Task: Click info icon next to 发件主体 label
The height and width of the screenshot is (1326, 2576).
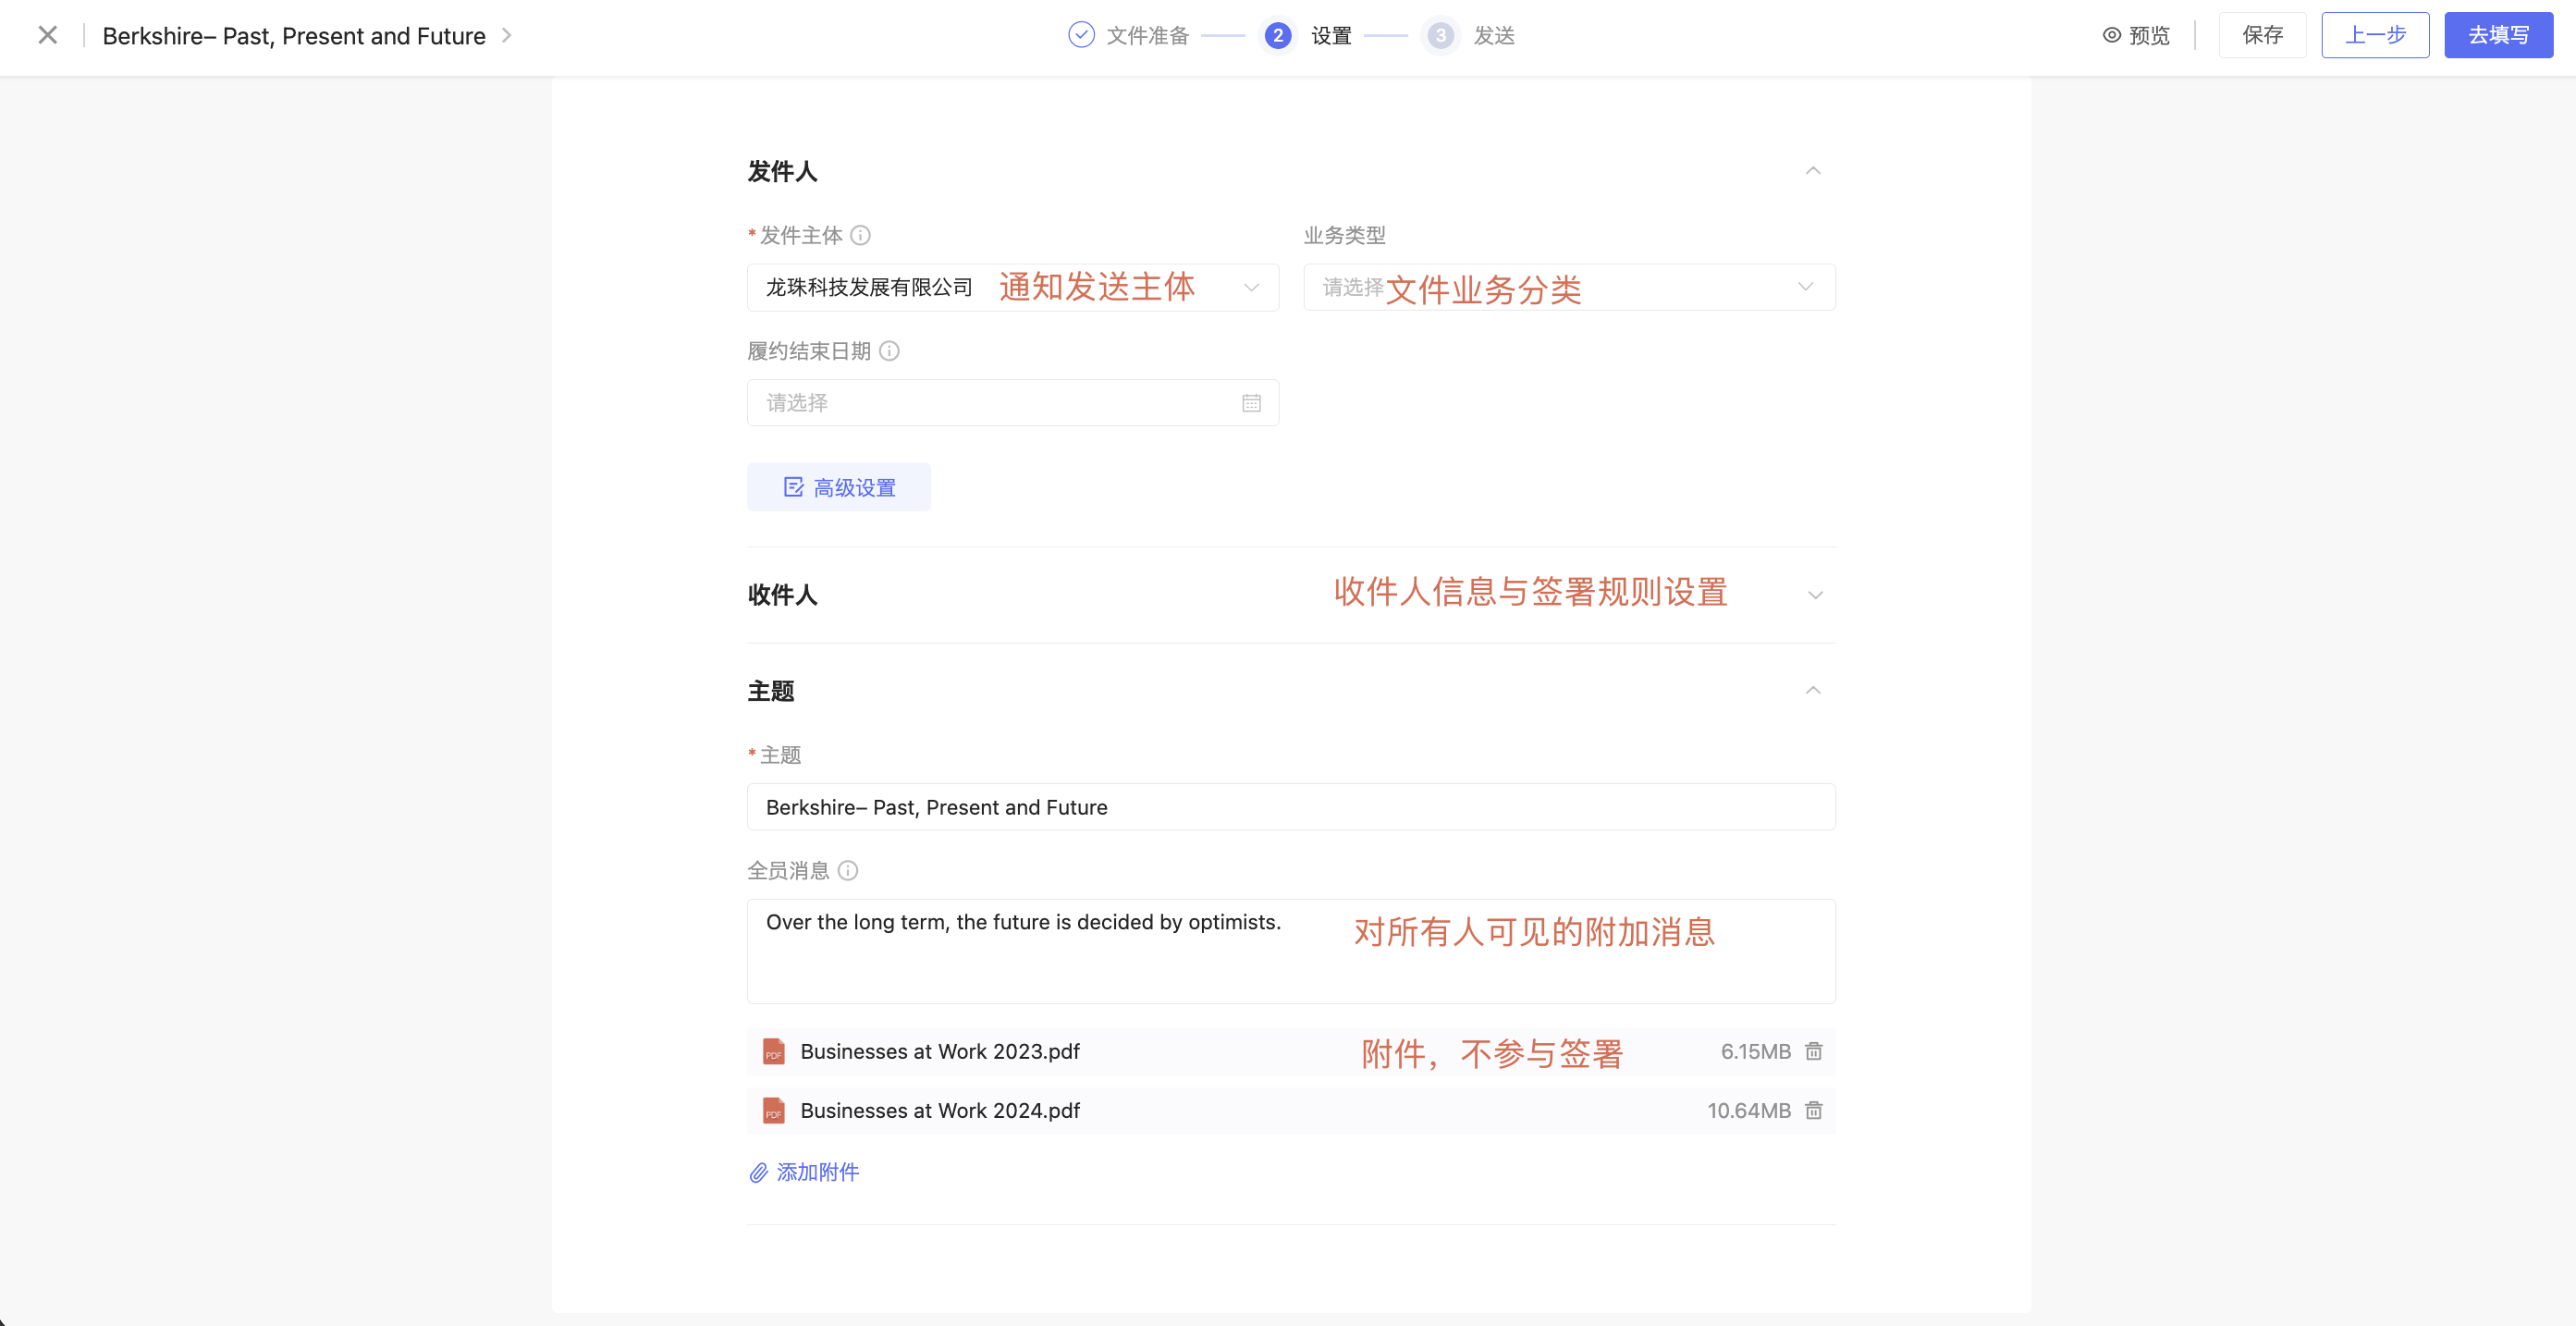Action: point(860,235)
